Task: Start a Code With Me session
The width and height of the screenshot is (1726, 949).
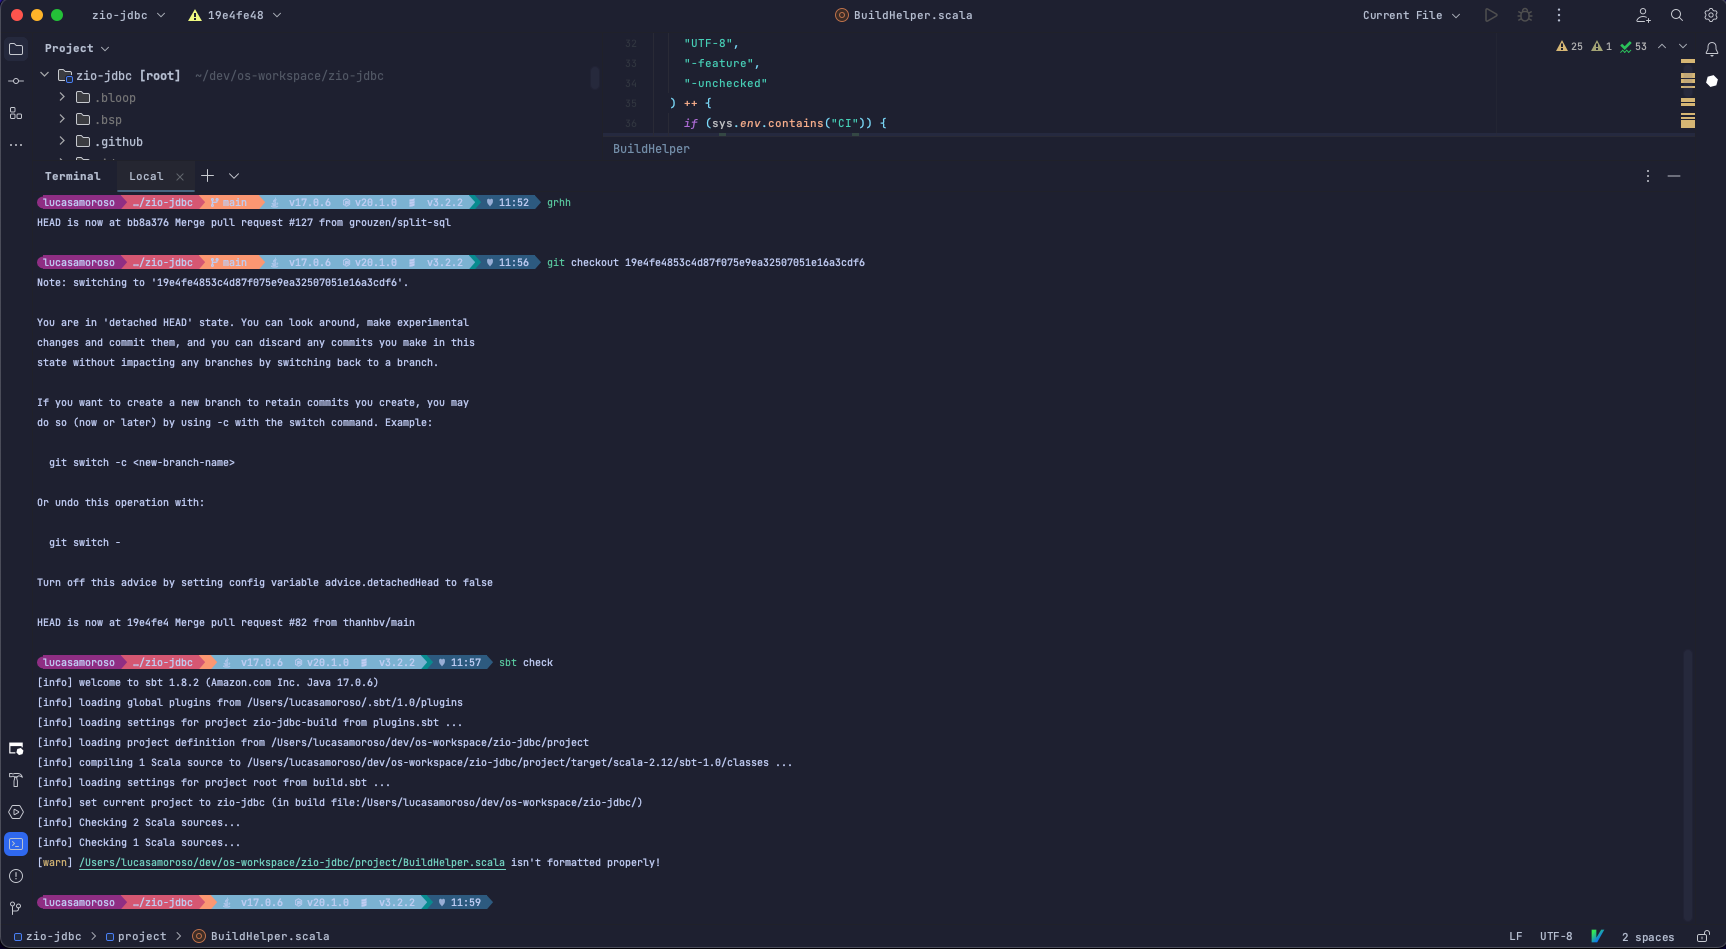Action: pyautogui.click(x=1643, y=15)
